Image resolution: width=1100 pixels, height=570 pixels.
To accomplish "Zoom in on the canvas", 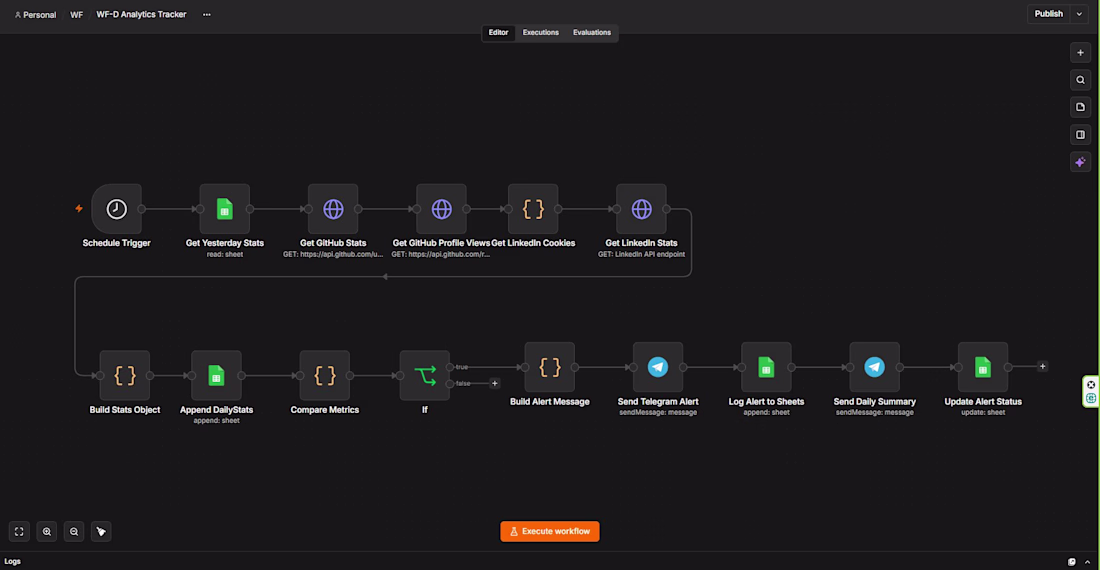I will (46, 531).
